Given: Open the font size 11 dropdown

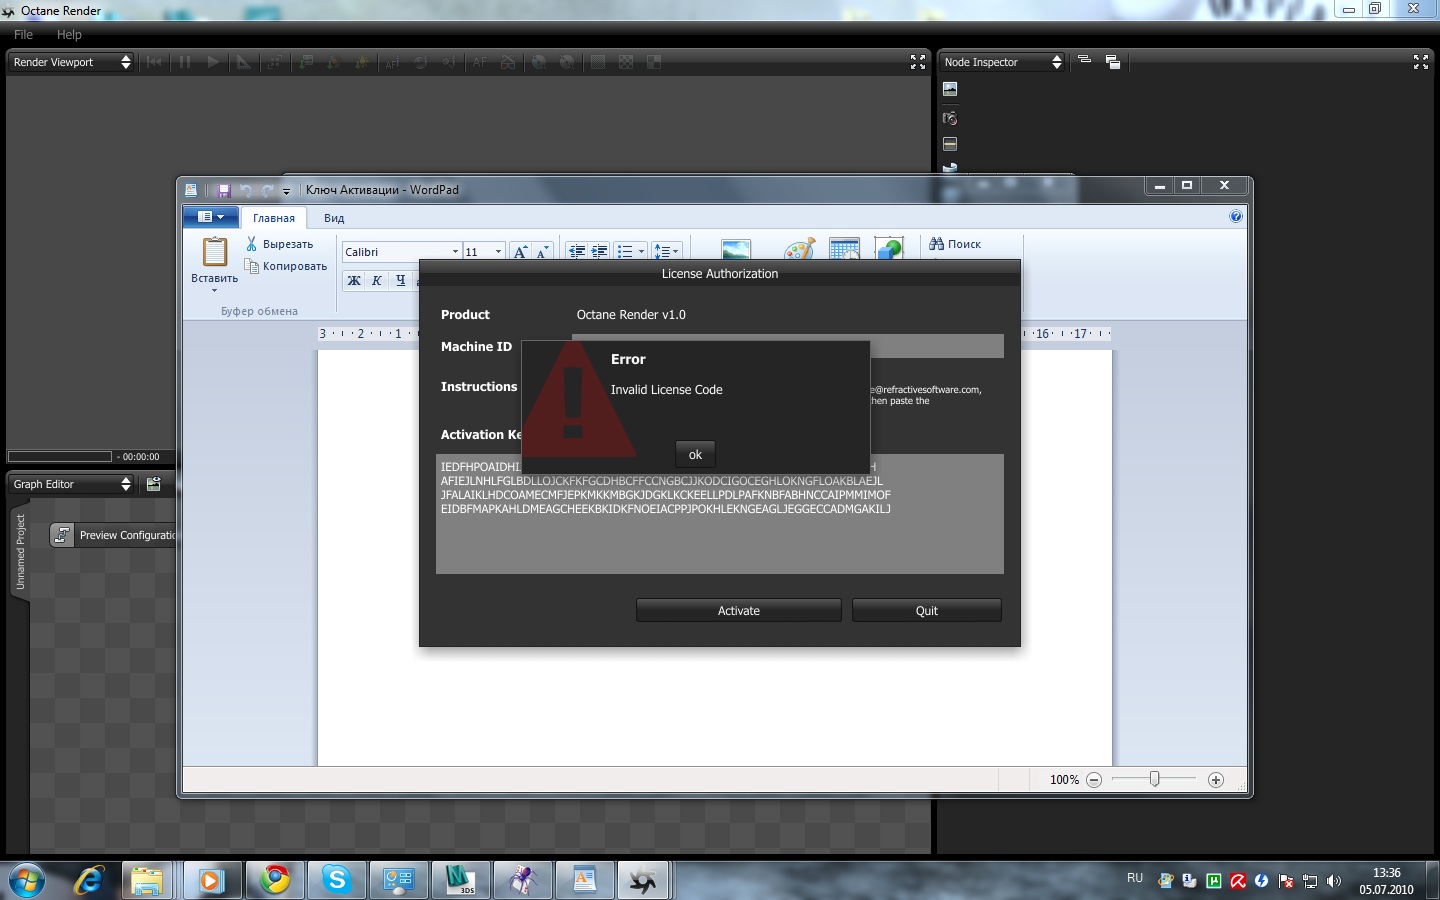Looking at the screenshot, I should coord(498,252).
